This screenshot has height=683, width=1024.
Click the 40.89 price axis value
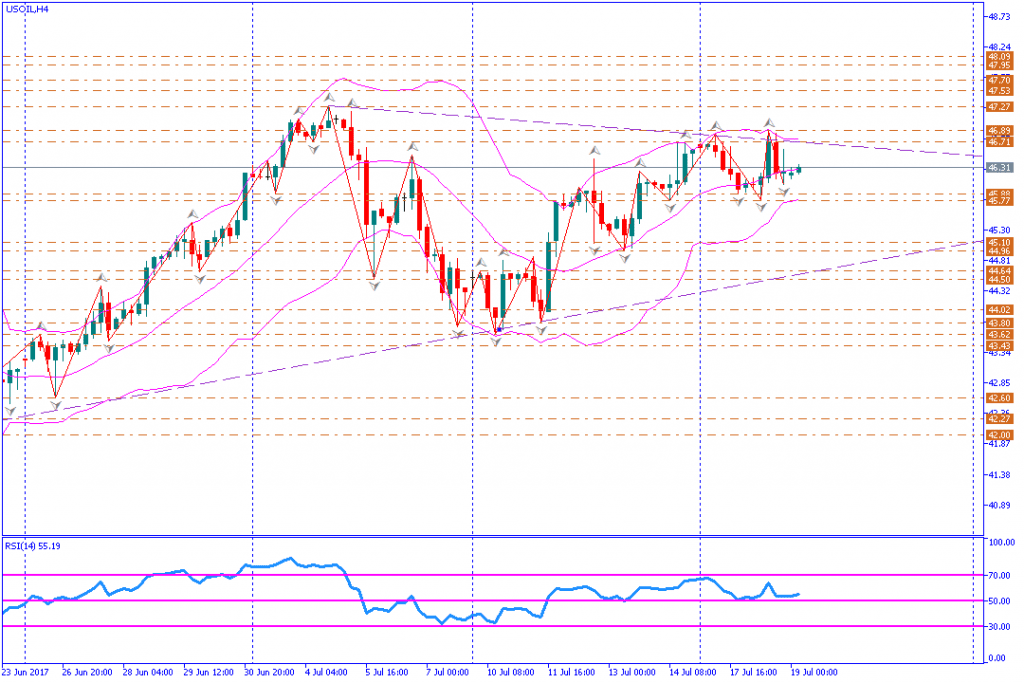tap(1000, 505)
